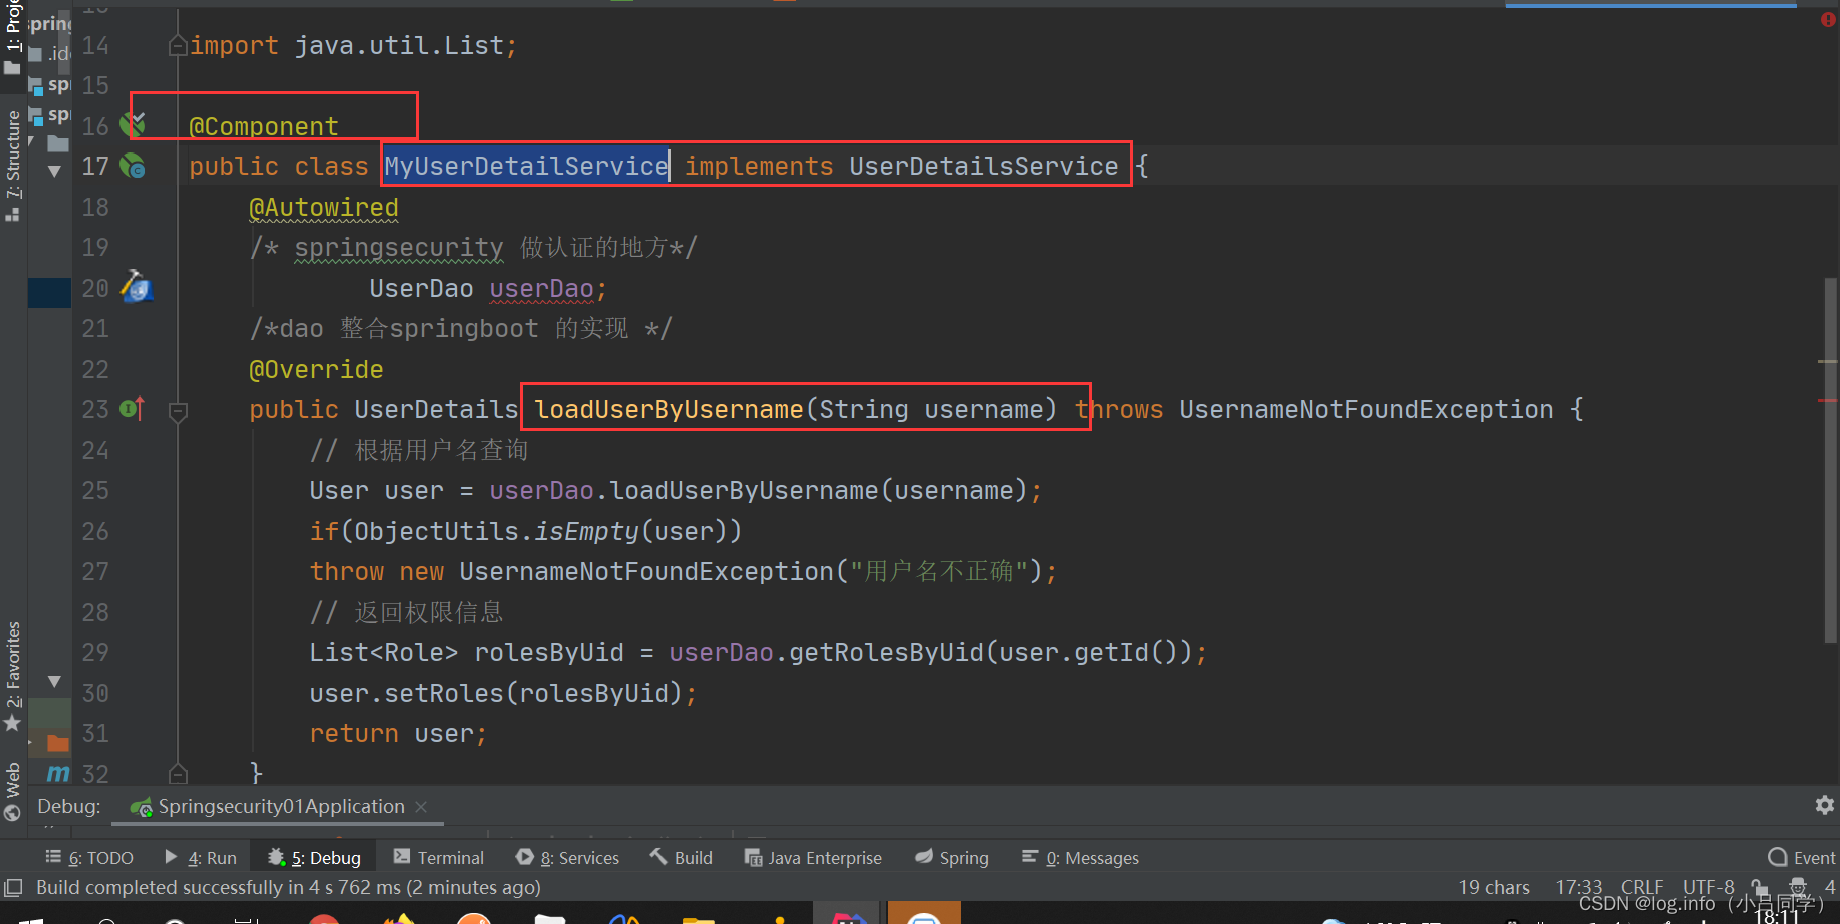1840x924 pixels.
Task: Switch to the 5: Debug tool window
Action: [x=314, y=857]
